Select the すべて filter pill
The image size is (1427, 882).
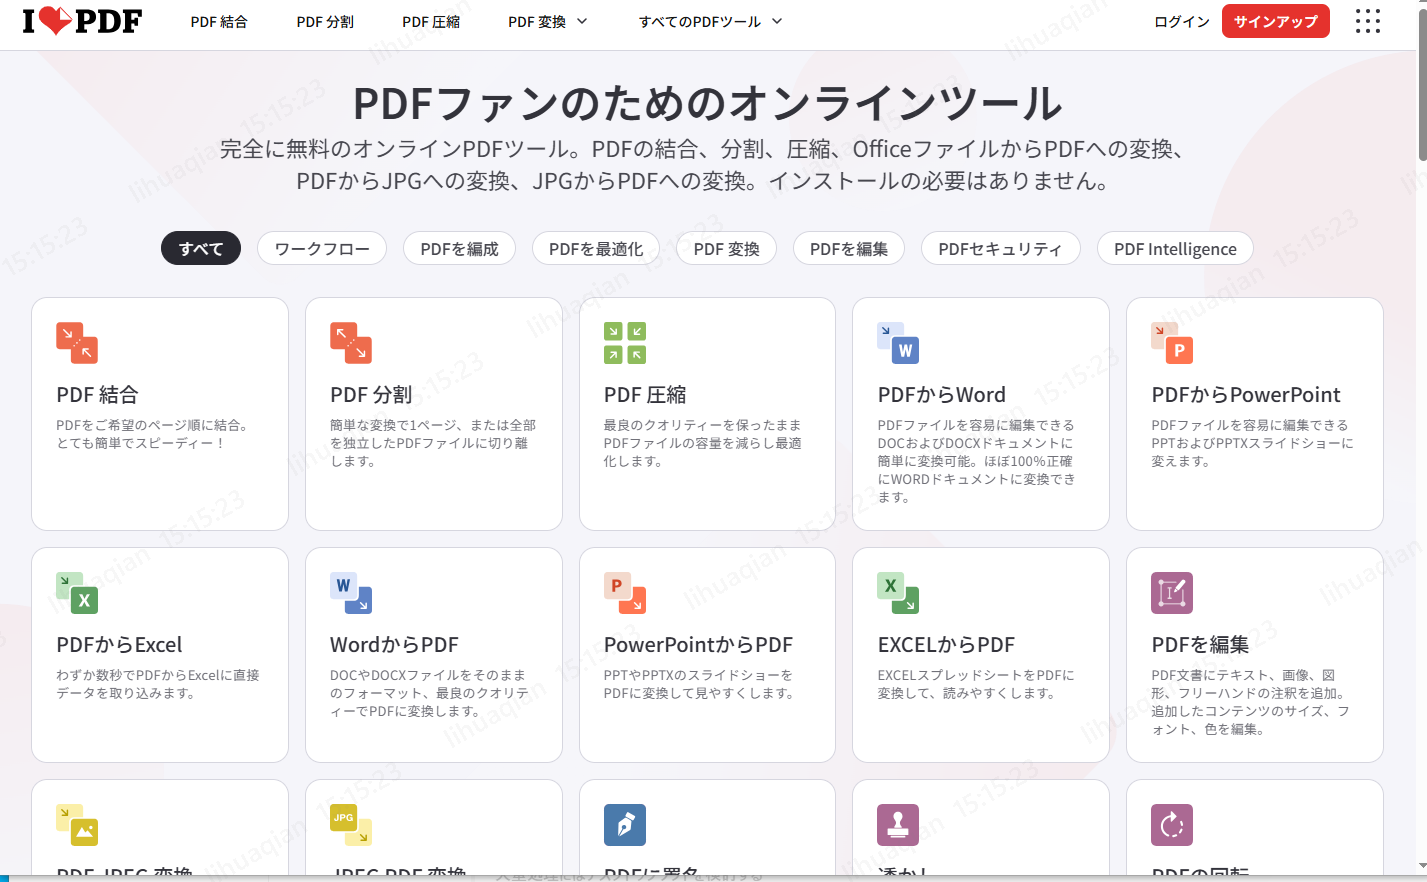201,249
